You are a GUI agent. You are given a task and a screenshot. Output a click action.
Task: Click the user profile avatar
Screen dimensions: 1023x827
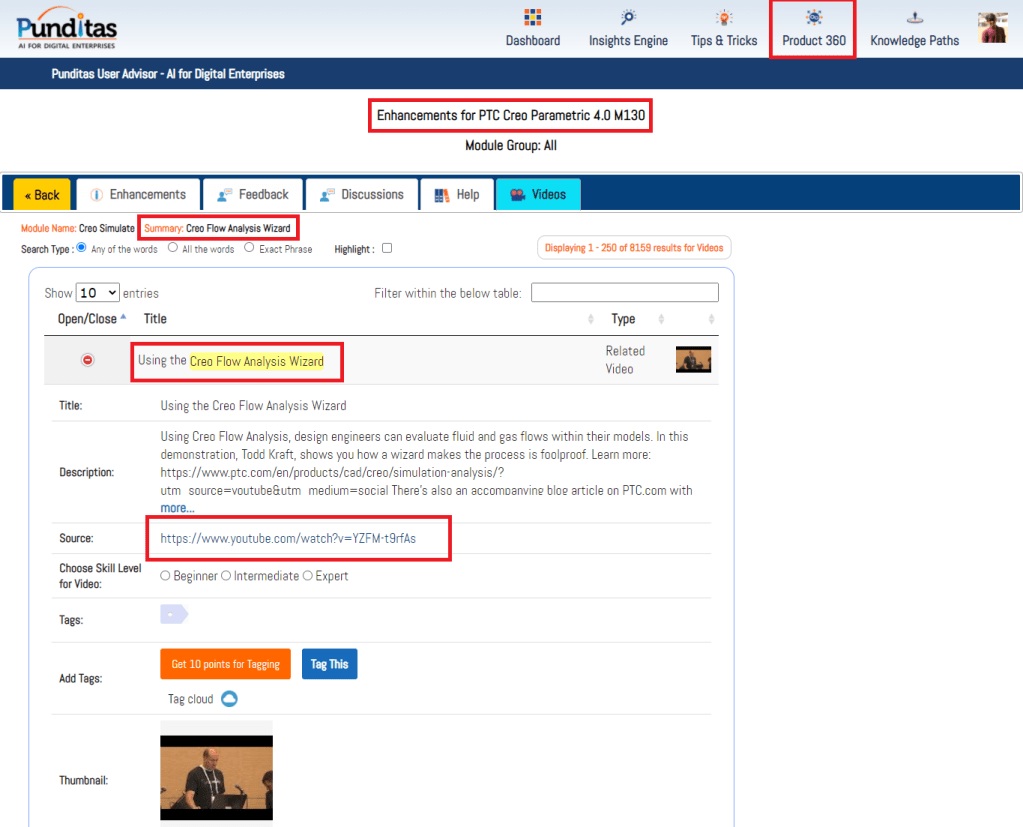point(992,28)
